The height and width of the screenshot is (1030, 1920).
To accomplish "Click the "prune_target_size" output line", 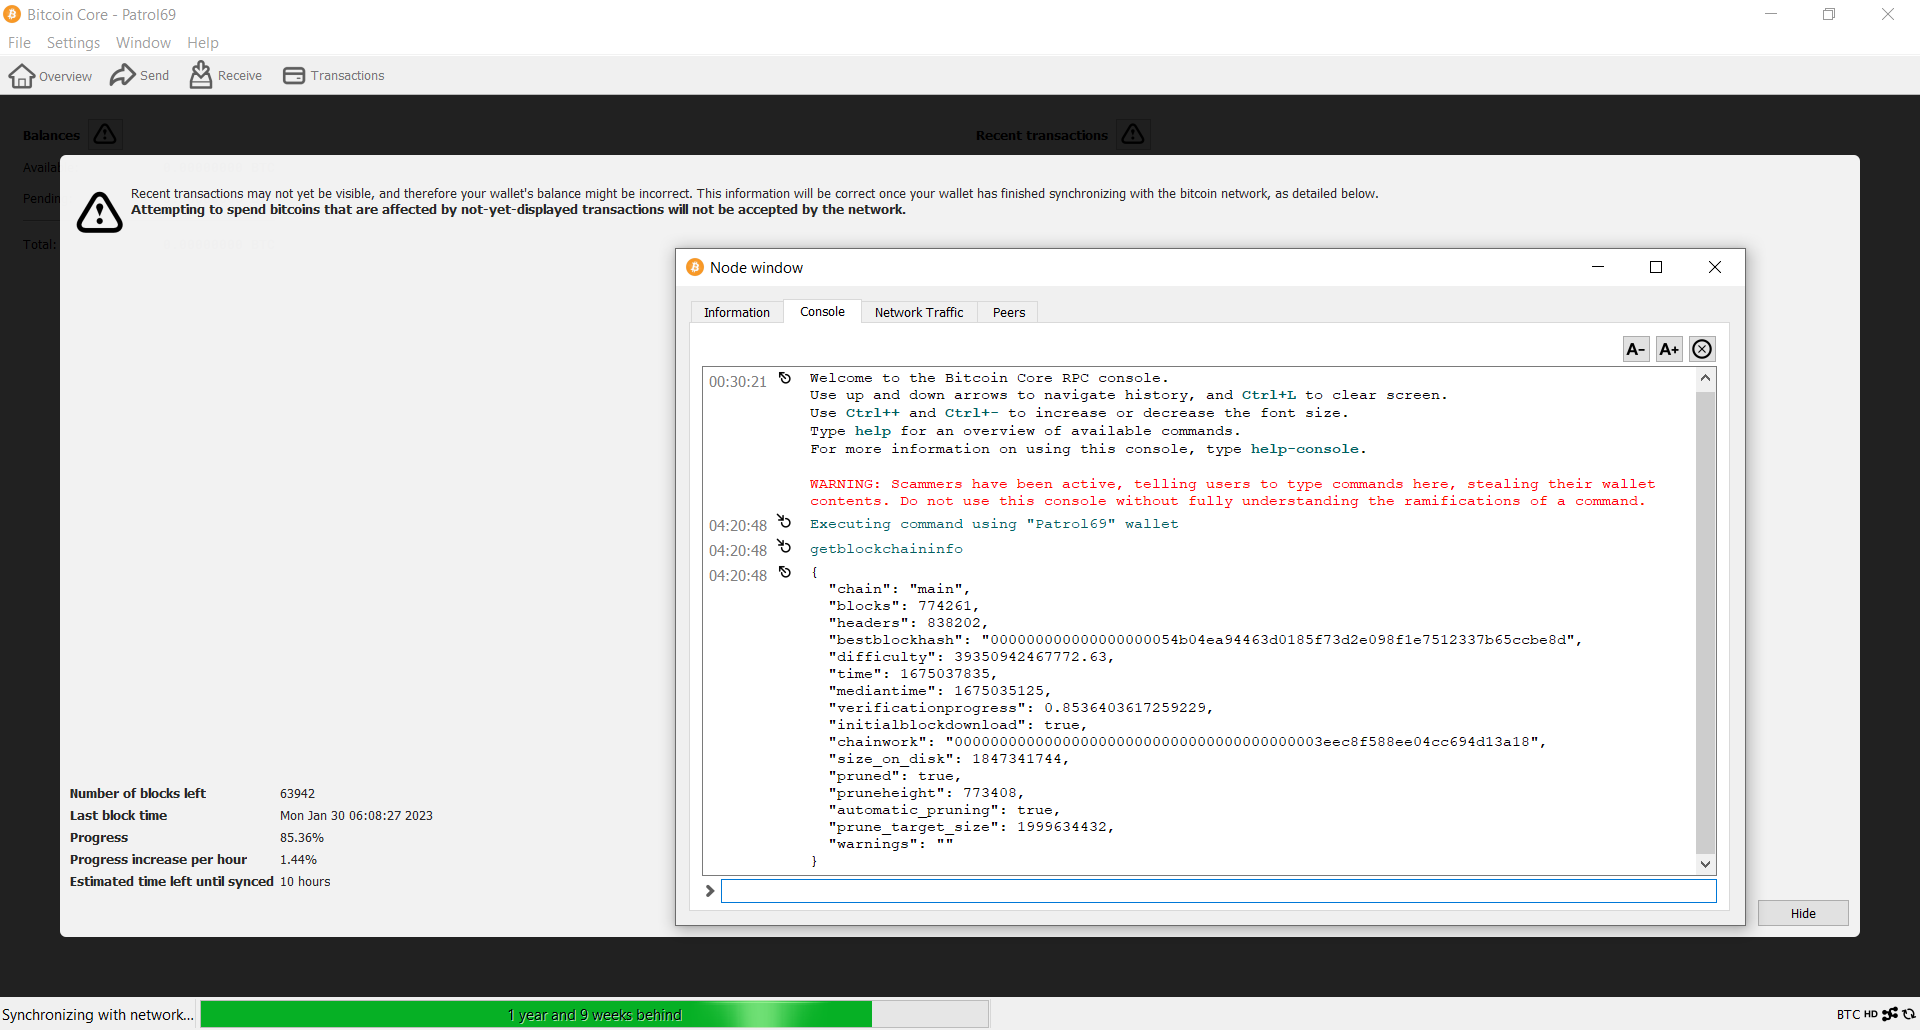I will click(970, 827).
